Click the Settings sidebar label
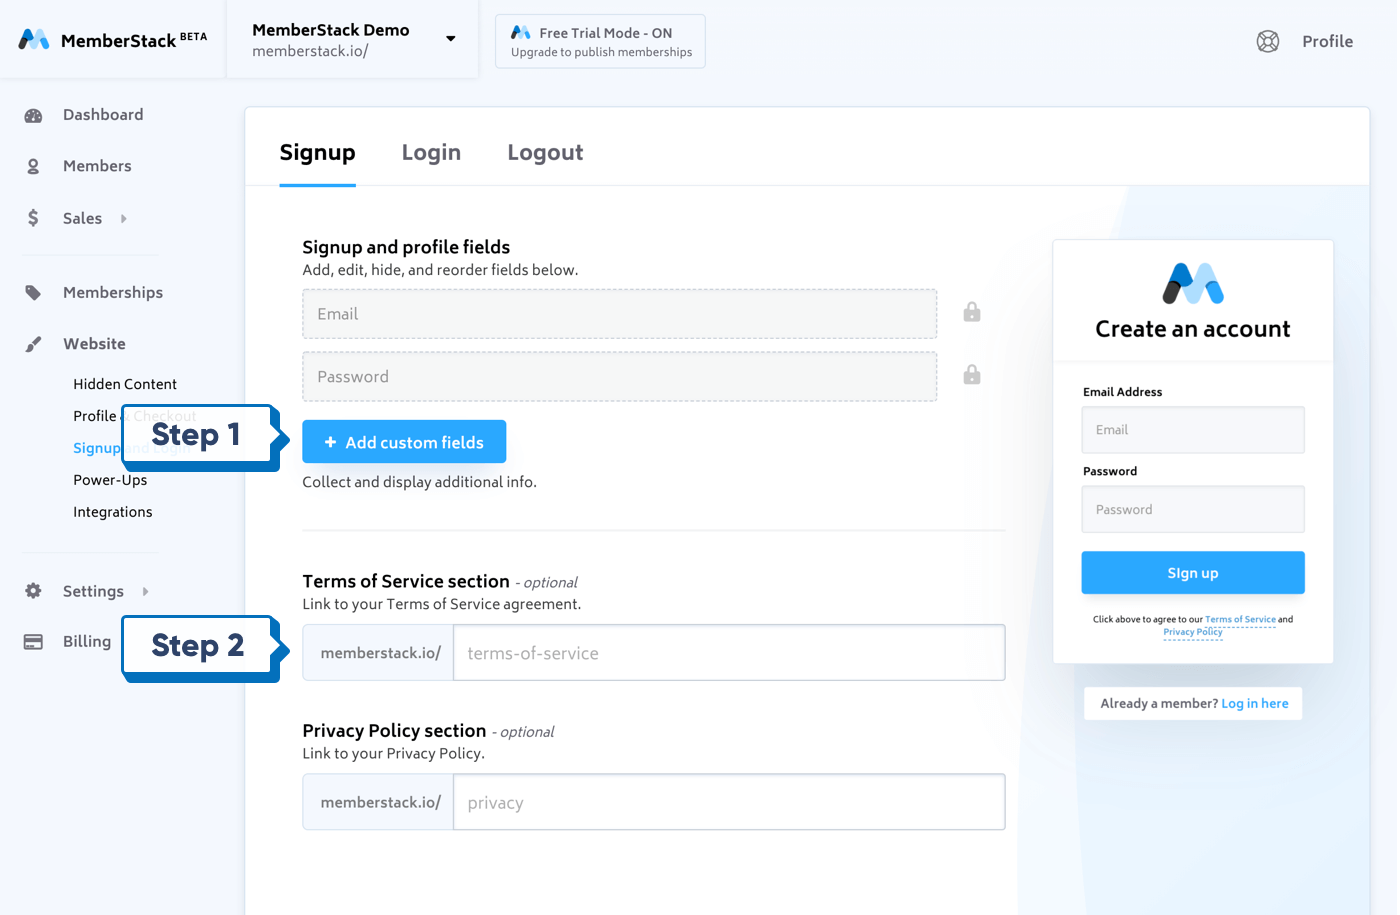The width and height of the screenshot is (1400, 915). point(93,591)
